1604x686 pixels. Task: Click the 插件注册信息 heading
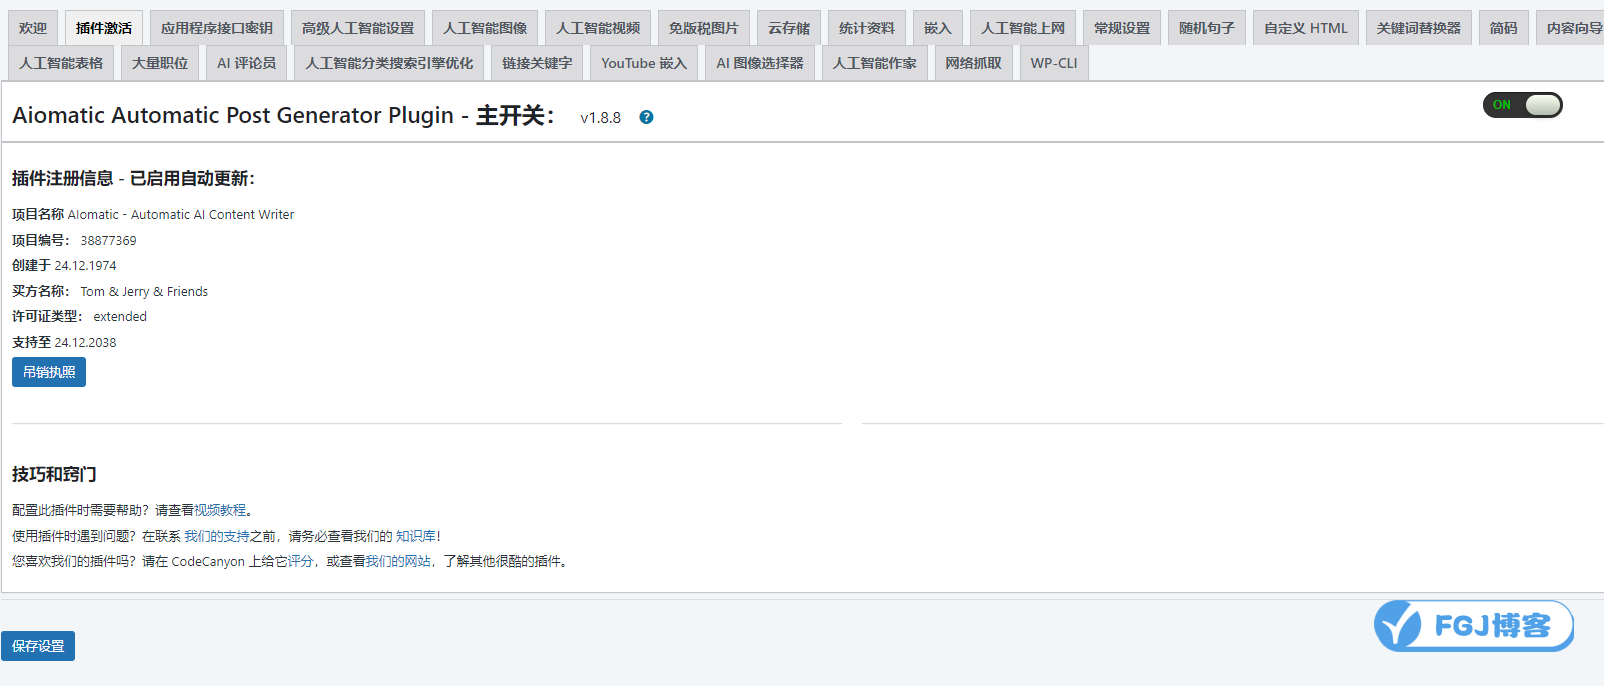click(x=62, y=178)
